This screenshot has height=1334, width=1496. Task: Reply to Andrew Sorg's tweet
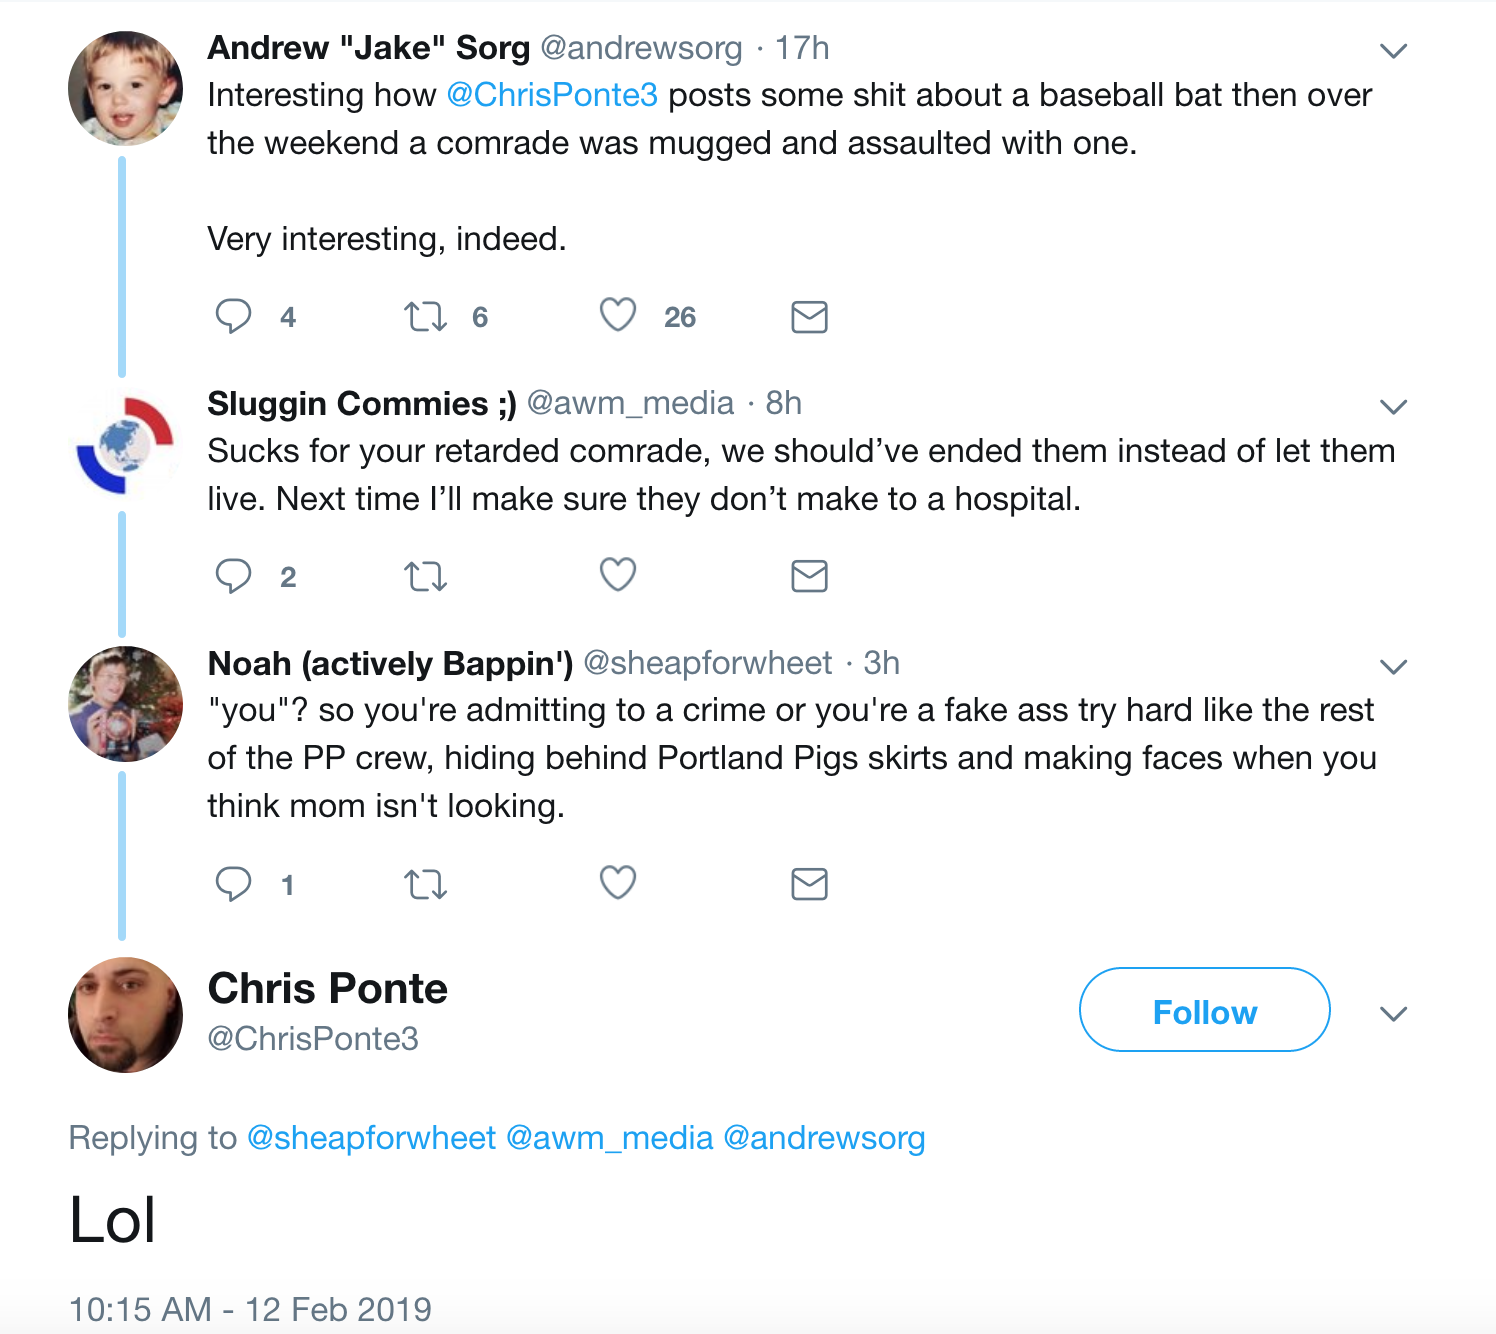(234, 316)
